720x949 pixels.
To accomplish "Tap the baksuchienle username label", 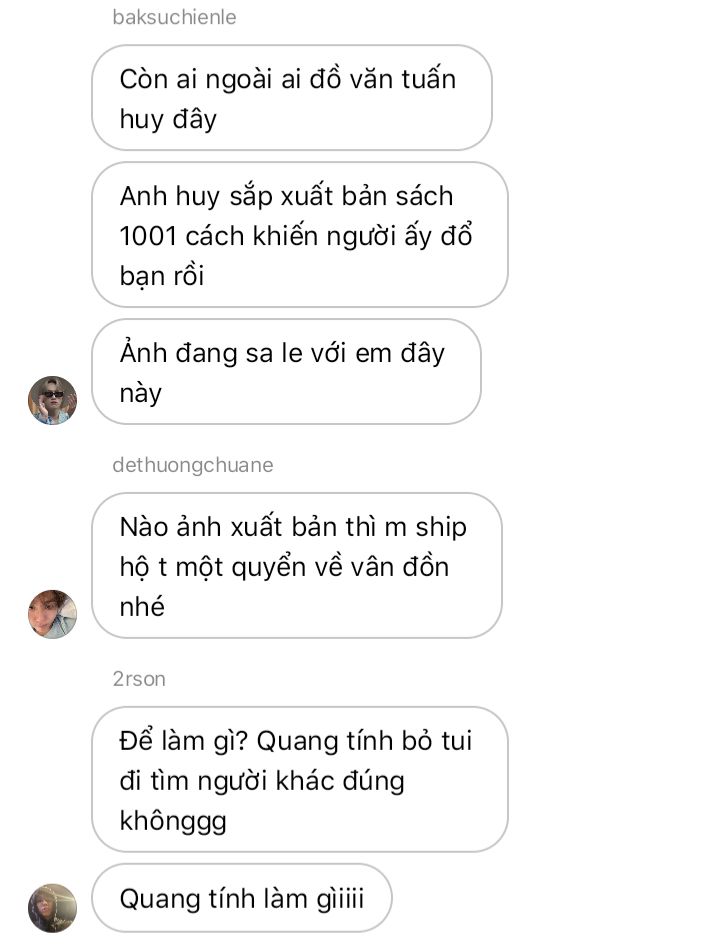I will [174, 17].
